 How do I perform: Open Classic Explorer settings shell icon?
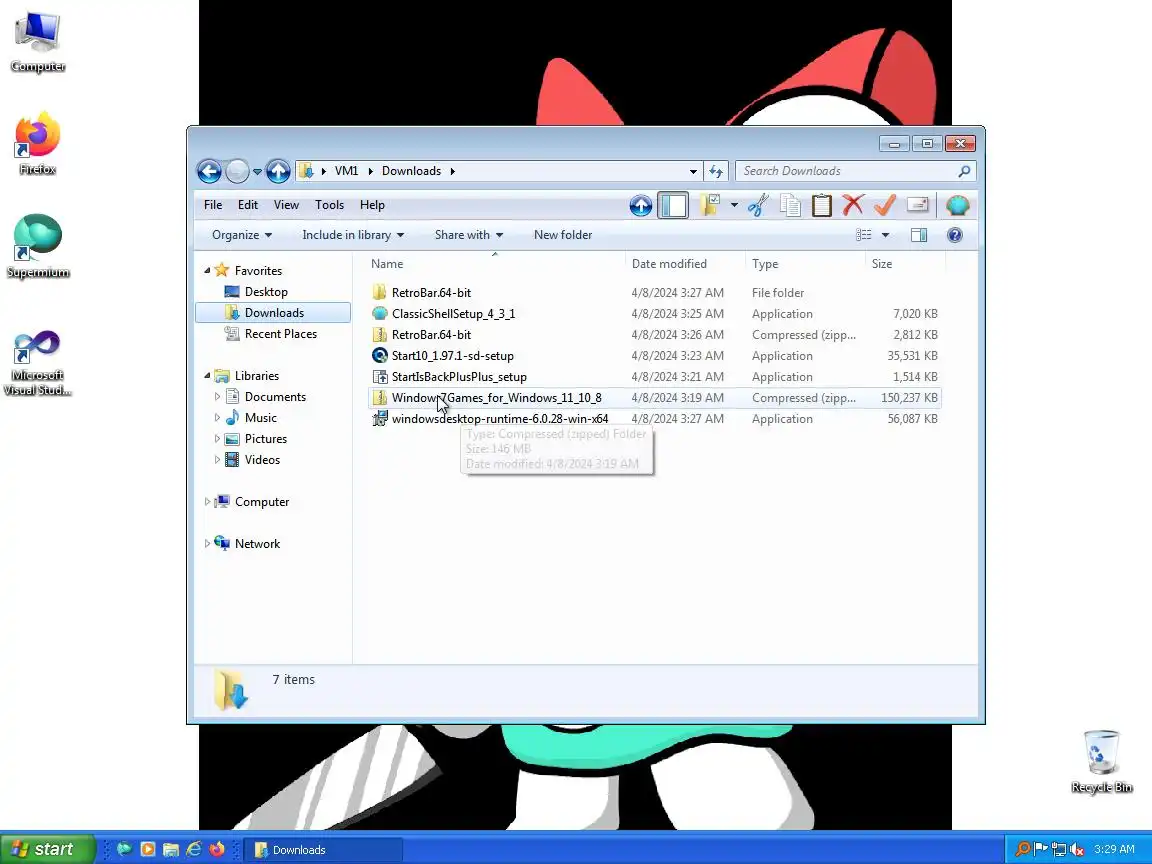(957, 205)
